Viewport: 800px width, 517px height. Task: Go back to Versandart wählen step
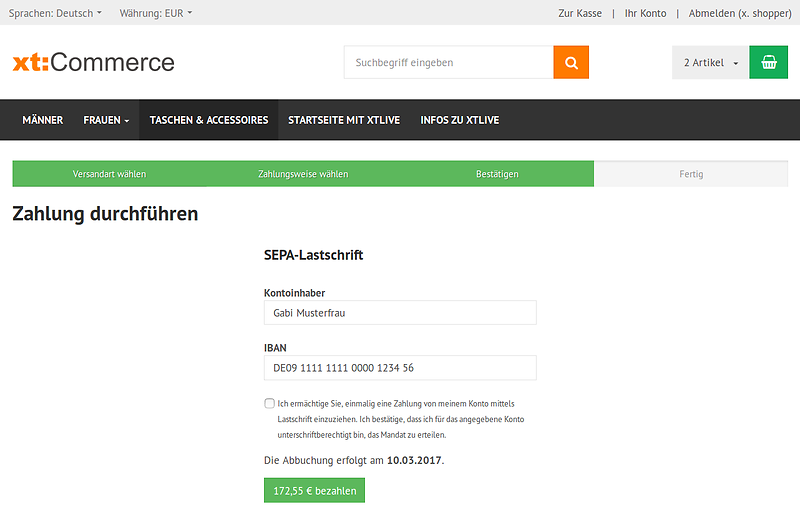109,174
